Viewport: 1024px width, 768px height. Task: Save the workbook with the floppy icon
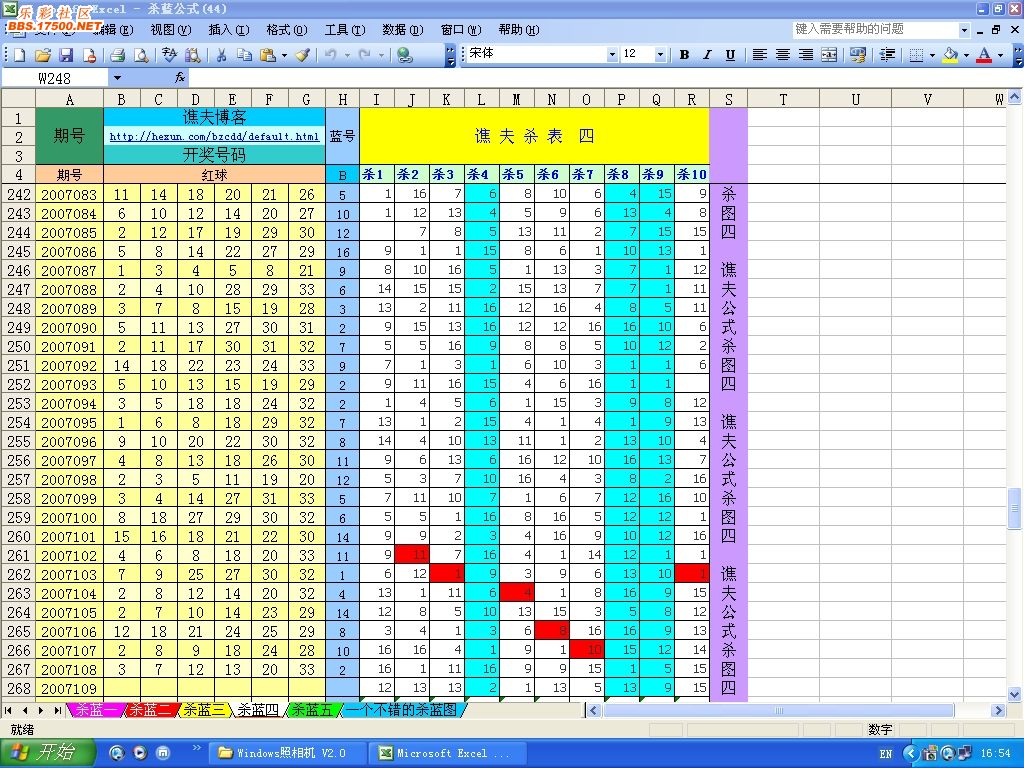(66, 56)
